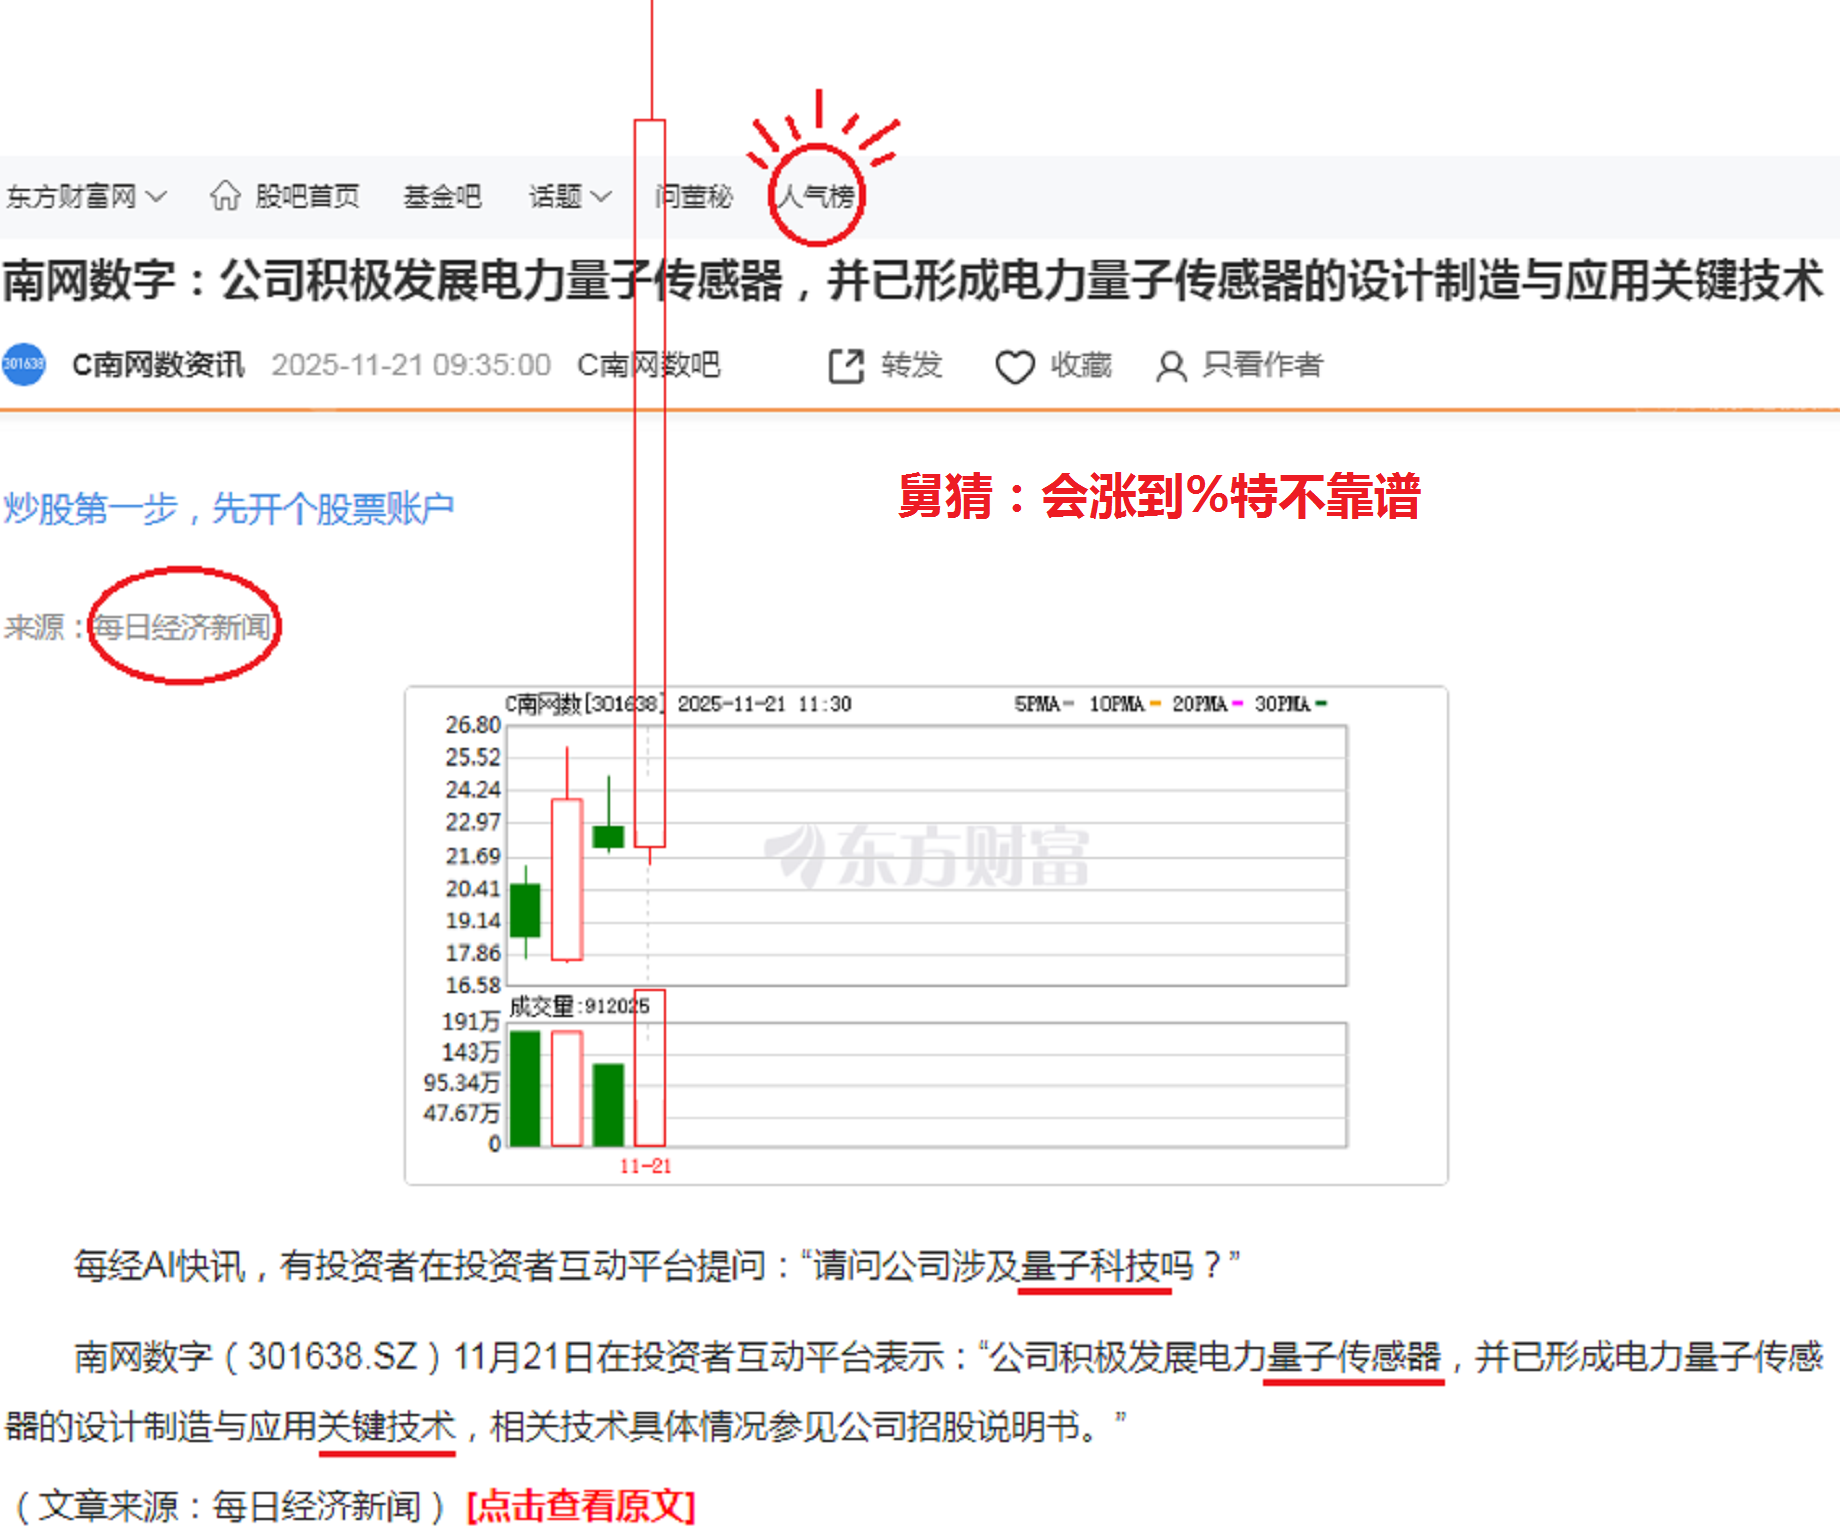The image size is (1840, 1529).
Task: Open the blue 301638 author avatar
Action: tap(24, 364)
